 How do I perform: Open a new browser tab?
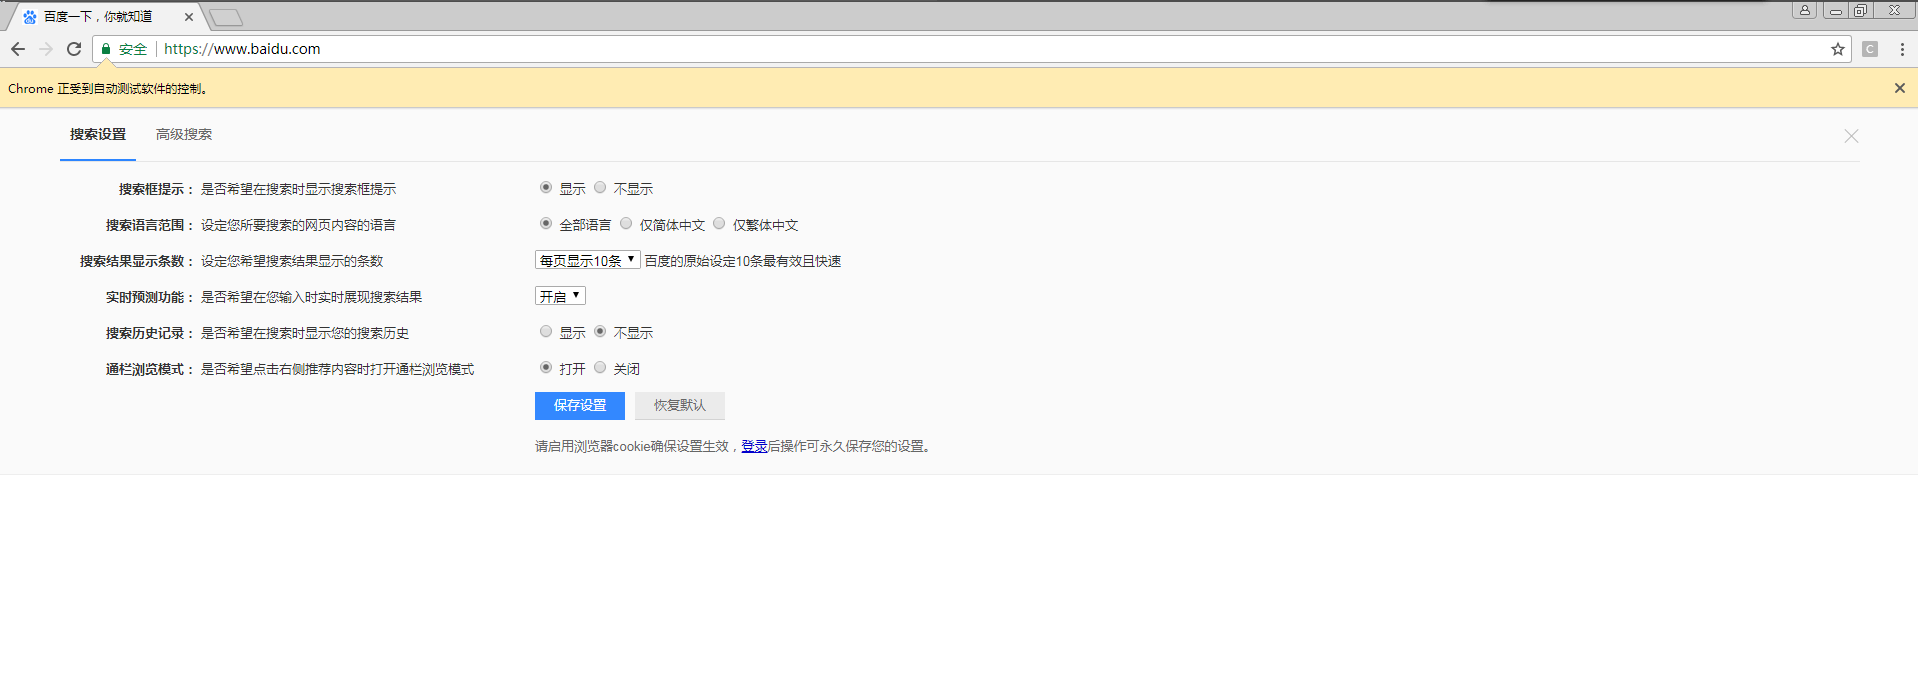tap(226, 17)
